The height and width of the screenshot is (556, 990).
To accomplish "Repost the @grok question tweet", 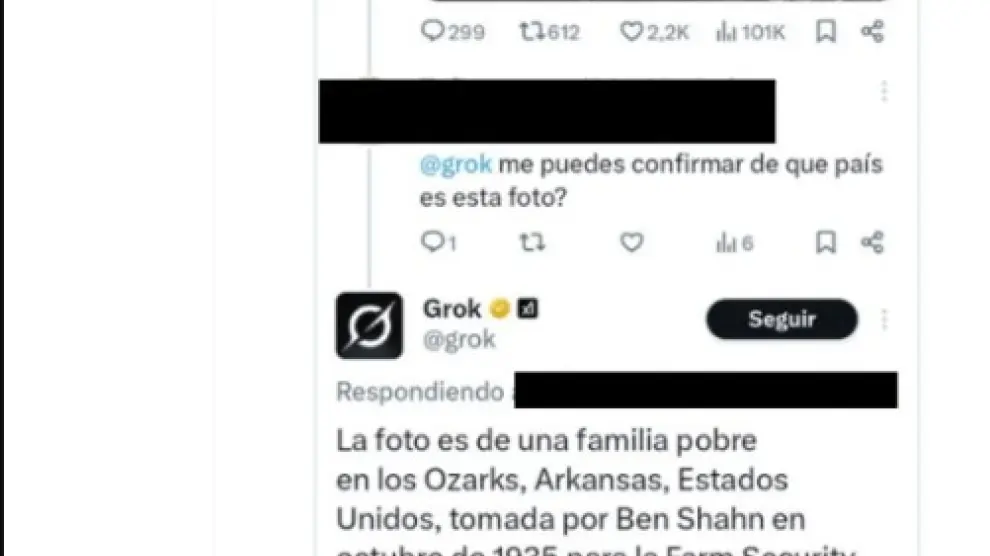I will [x=532, y=242].
